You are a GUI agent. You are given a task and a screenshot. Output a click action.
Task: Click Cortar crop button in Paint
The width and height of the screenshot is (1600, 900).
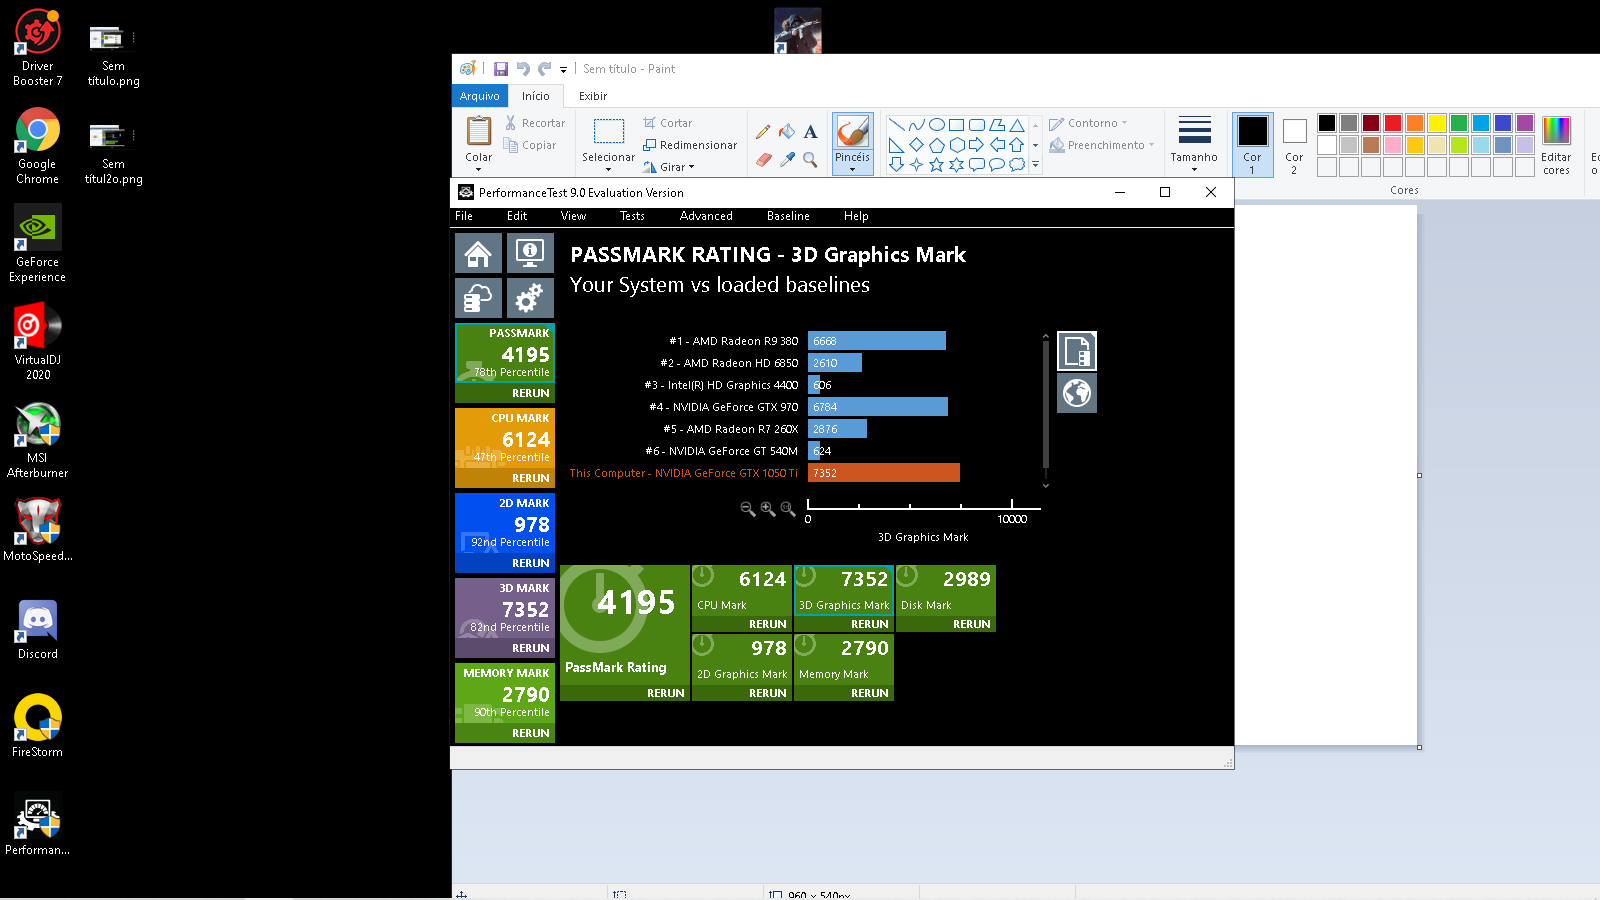tap(668, 123)
